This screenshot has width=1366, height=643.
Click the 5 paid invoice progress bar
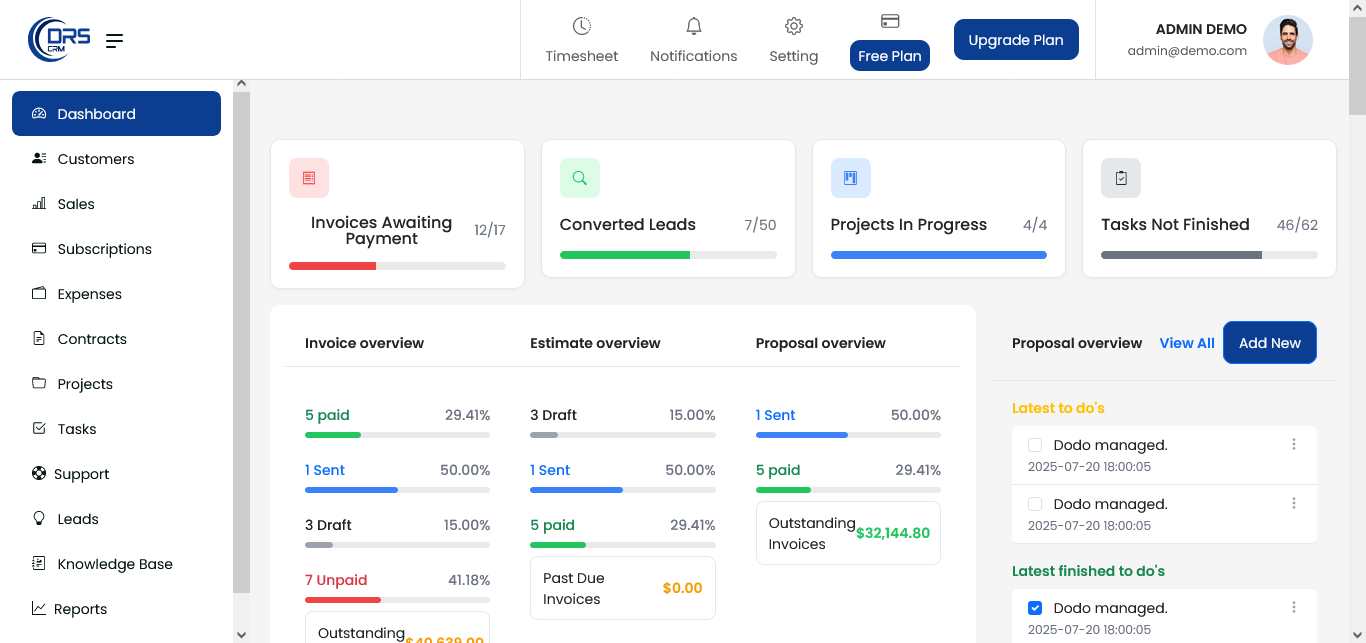[x=397, y=435]
